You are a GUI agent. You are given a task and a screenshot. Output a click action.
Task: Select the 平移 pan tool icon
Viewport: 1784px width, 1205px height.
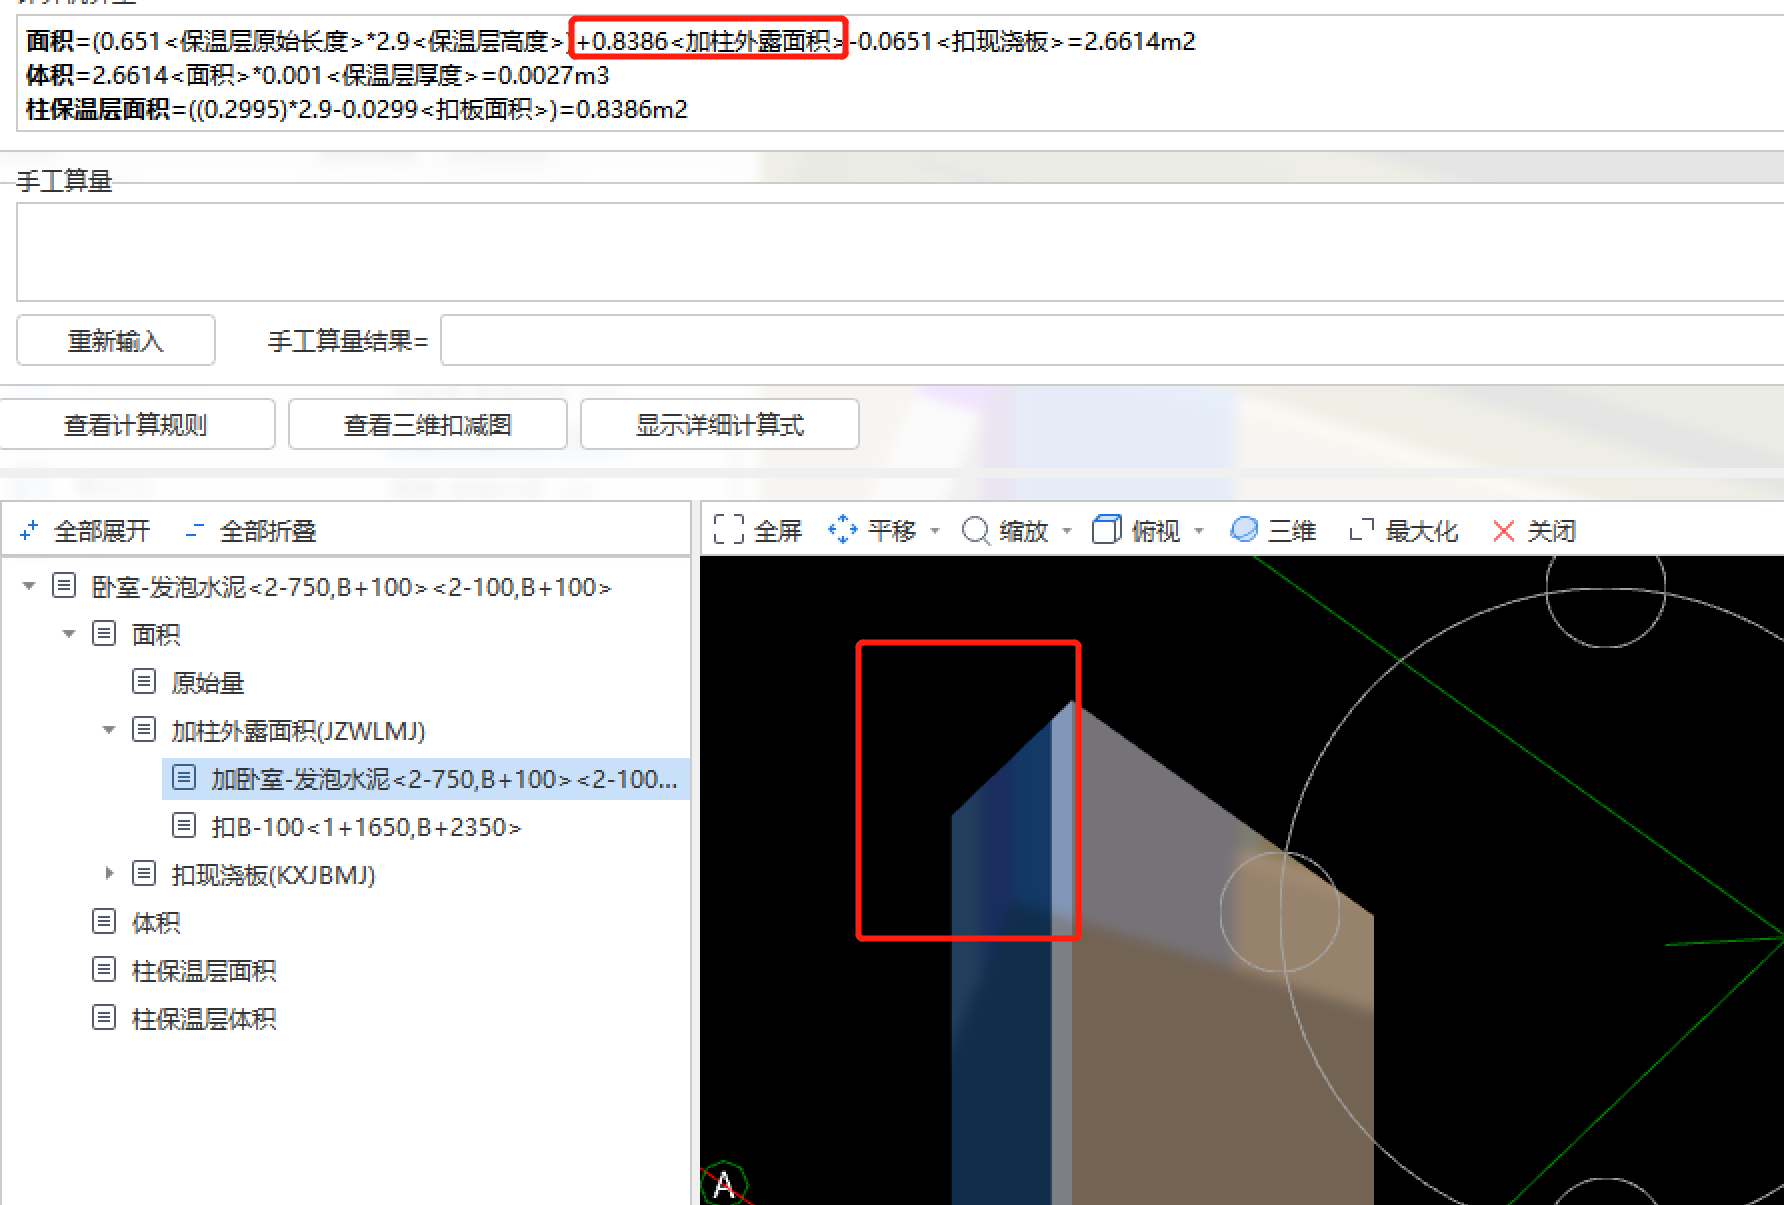843,530
